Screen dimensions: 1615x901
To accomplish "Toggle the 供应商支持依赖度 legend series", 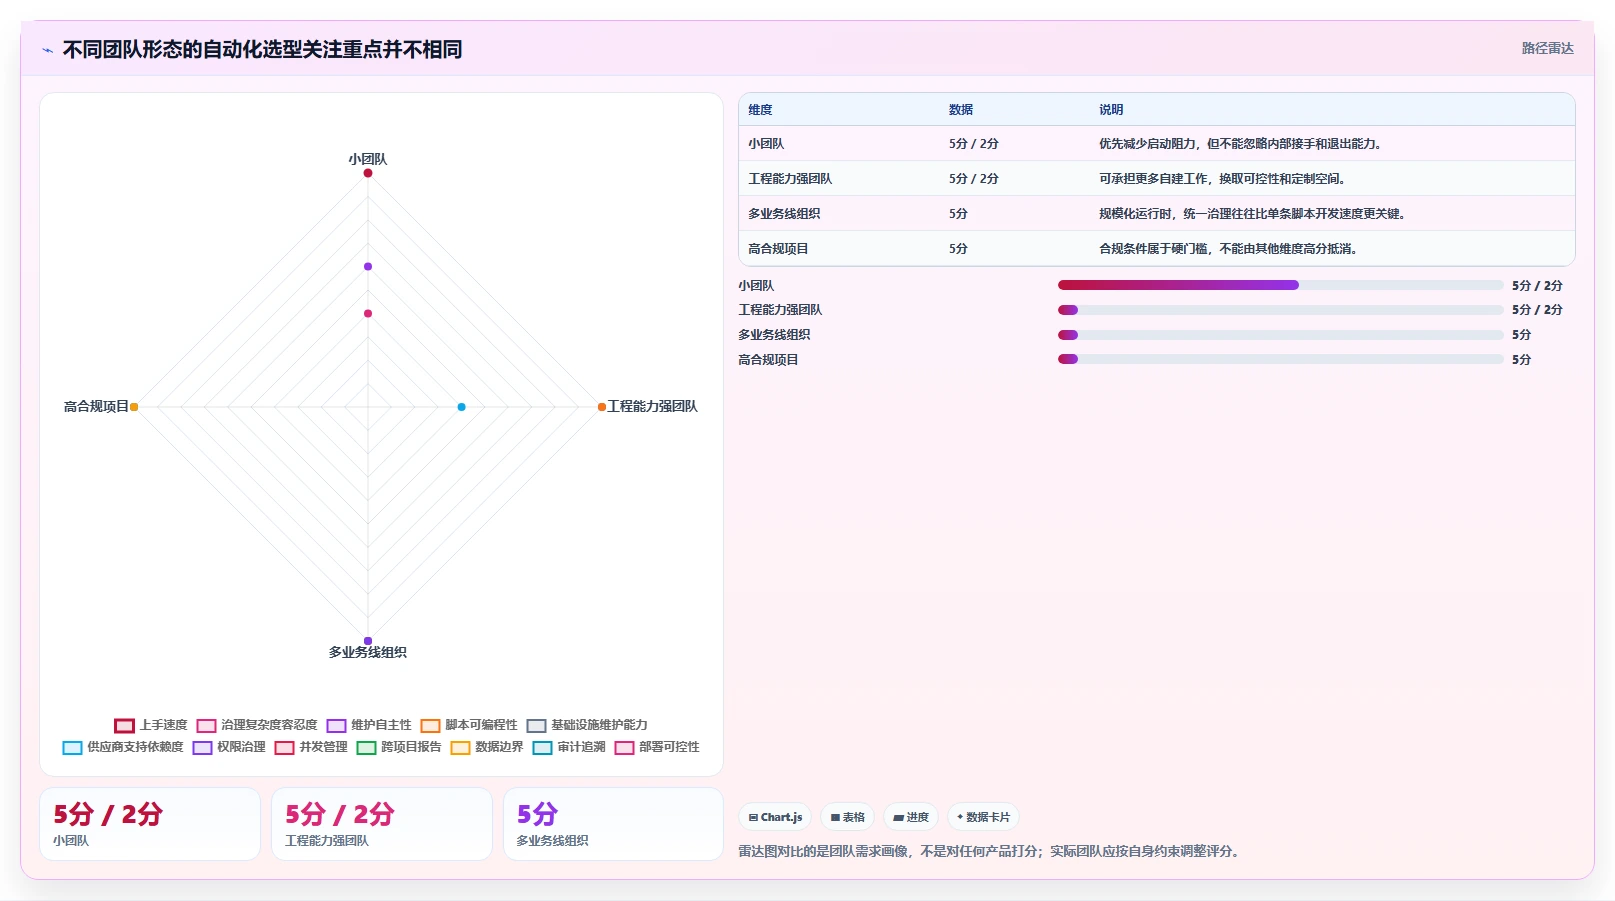I will point(123,747).
